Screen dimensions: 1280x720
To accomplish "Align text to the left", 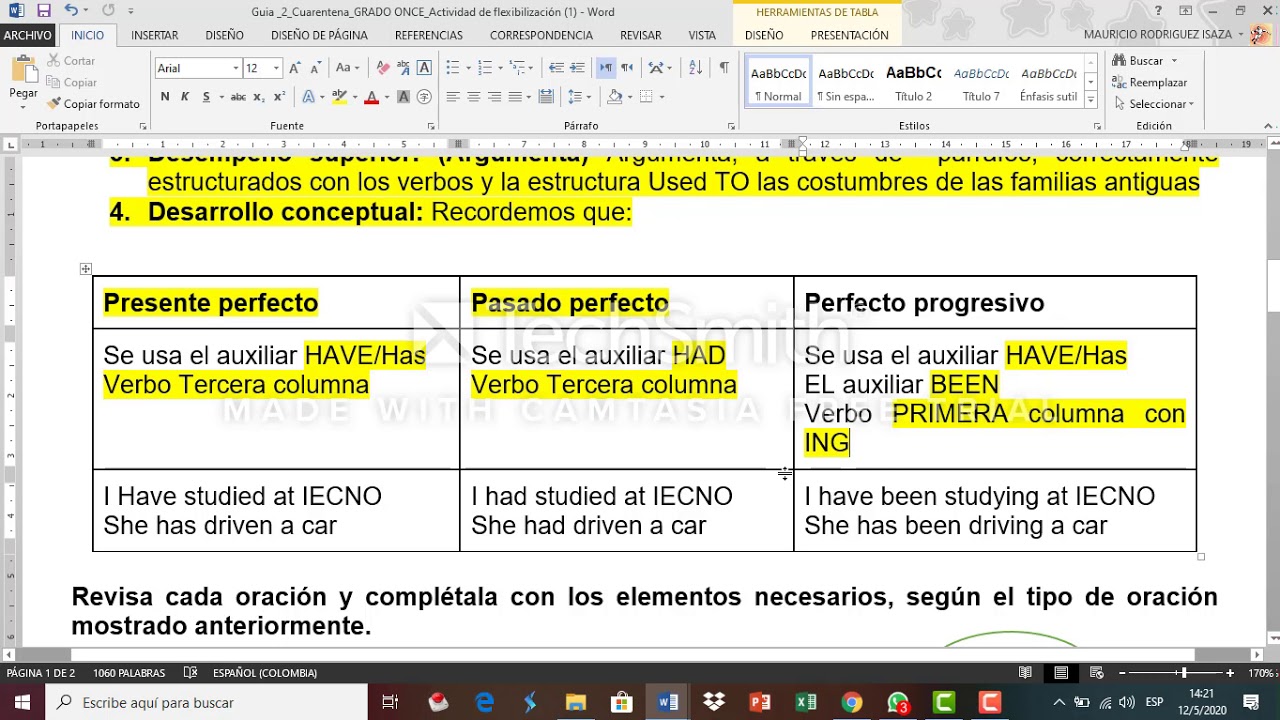I will pos(453,97).
